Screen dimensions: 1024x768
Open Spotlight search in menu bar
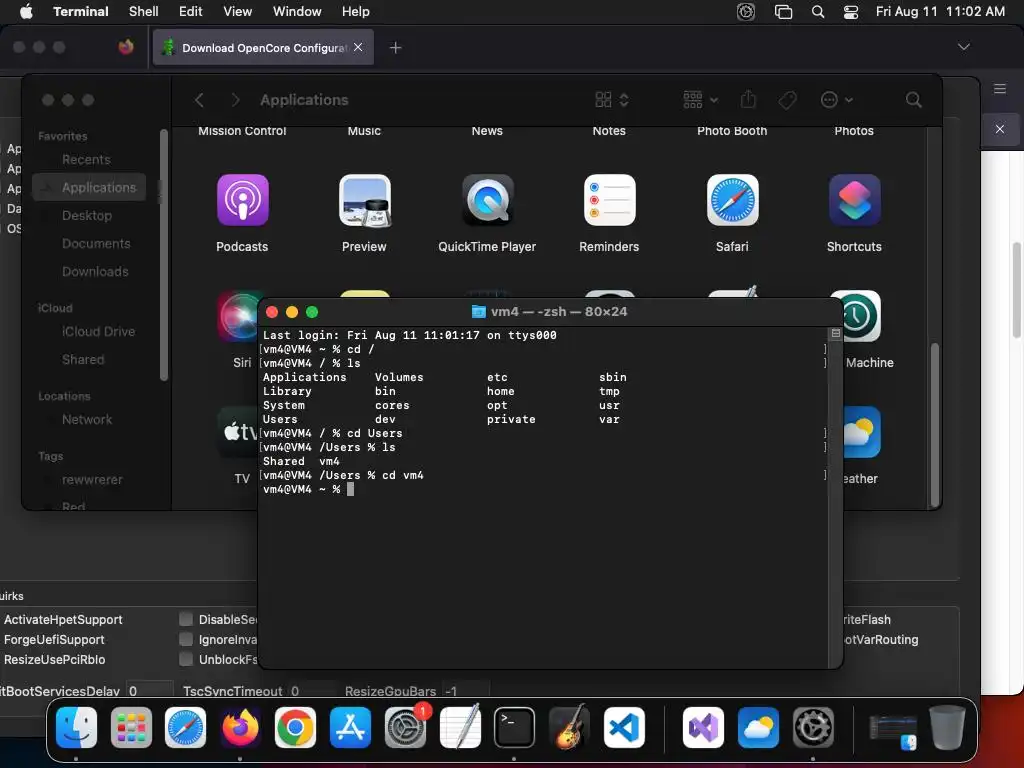click(x=818, y=12)
